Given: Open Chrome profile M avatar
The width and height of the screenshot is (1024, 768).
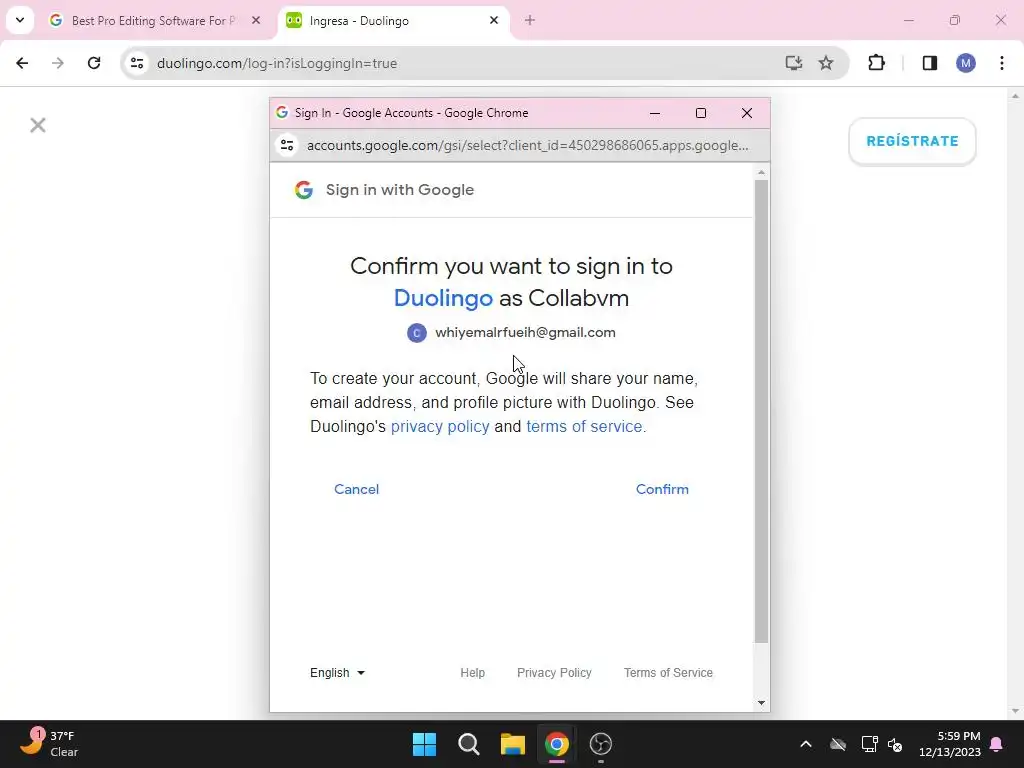Looking at the screenshot, I should 966,63.
